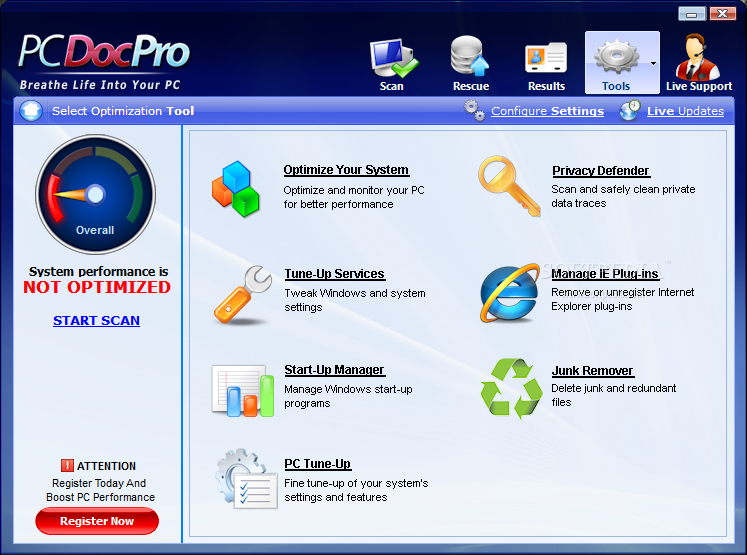Click the Results tab label
747x555 pixels.
coord(546,86)
